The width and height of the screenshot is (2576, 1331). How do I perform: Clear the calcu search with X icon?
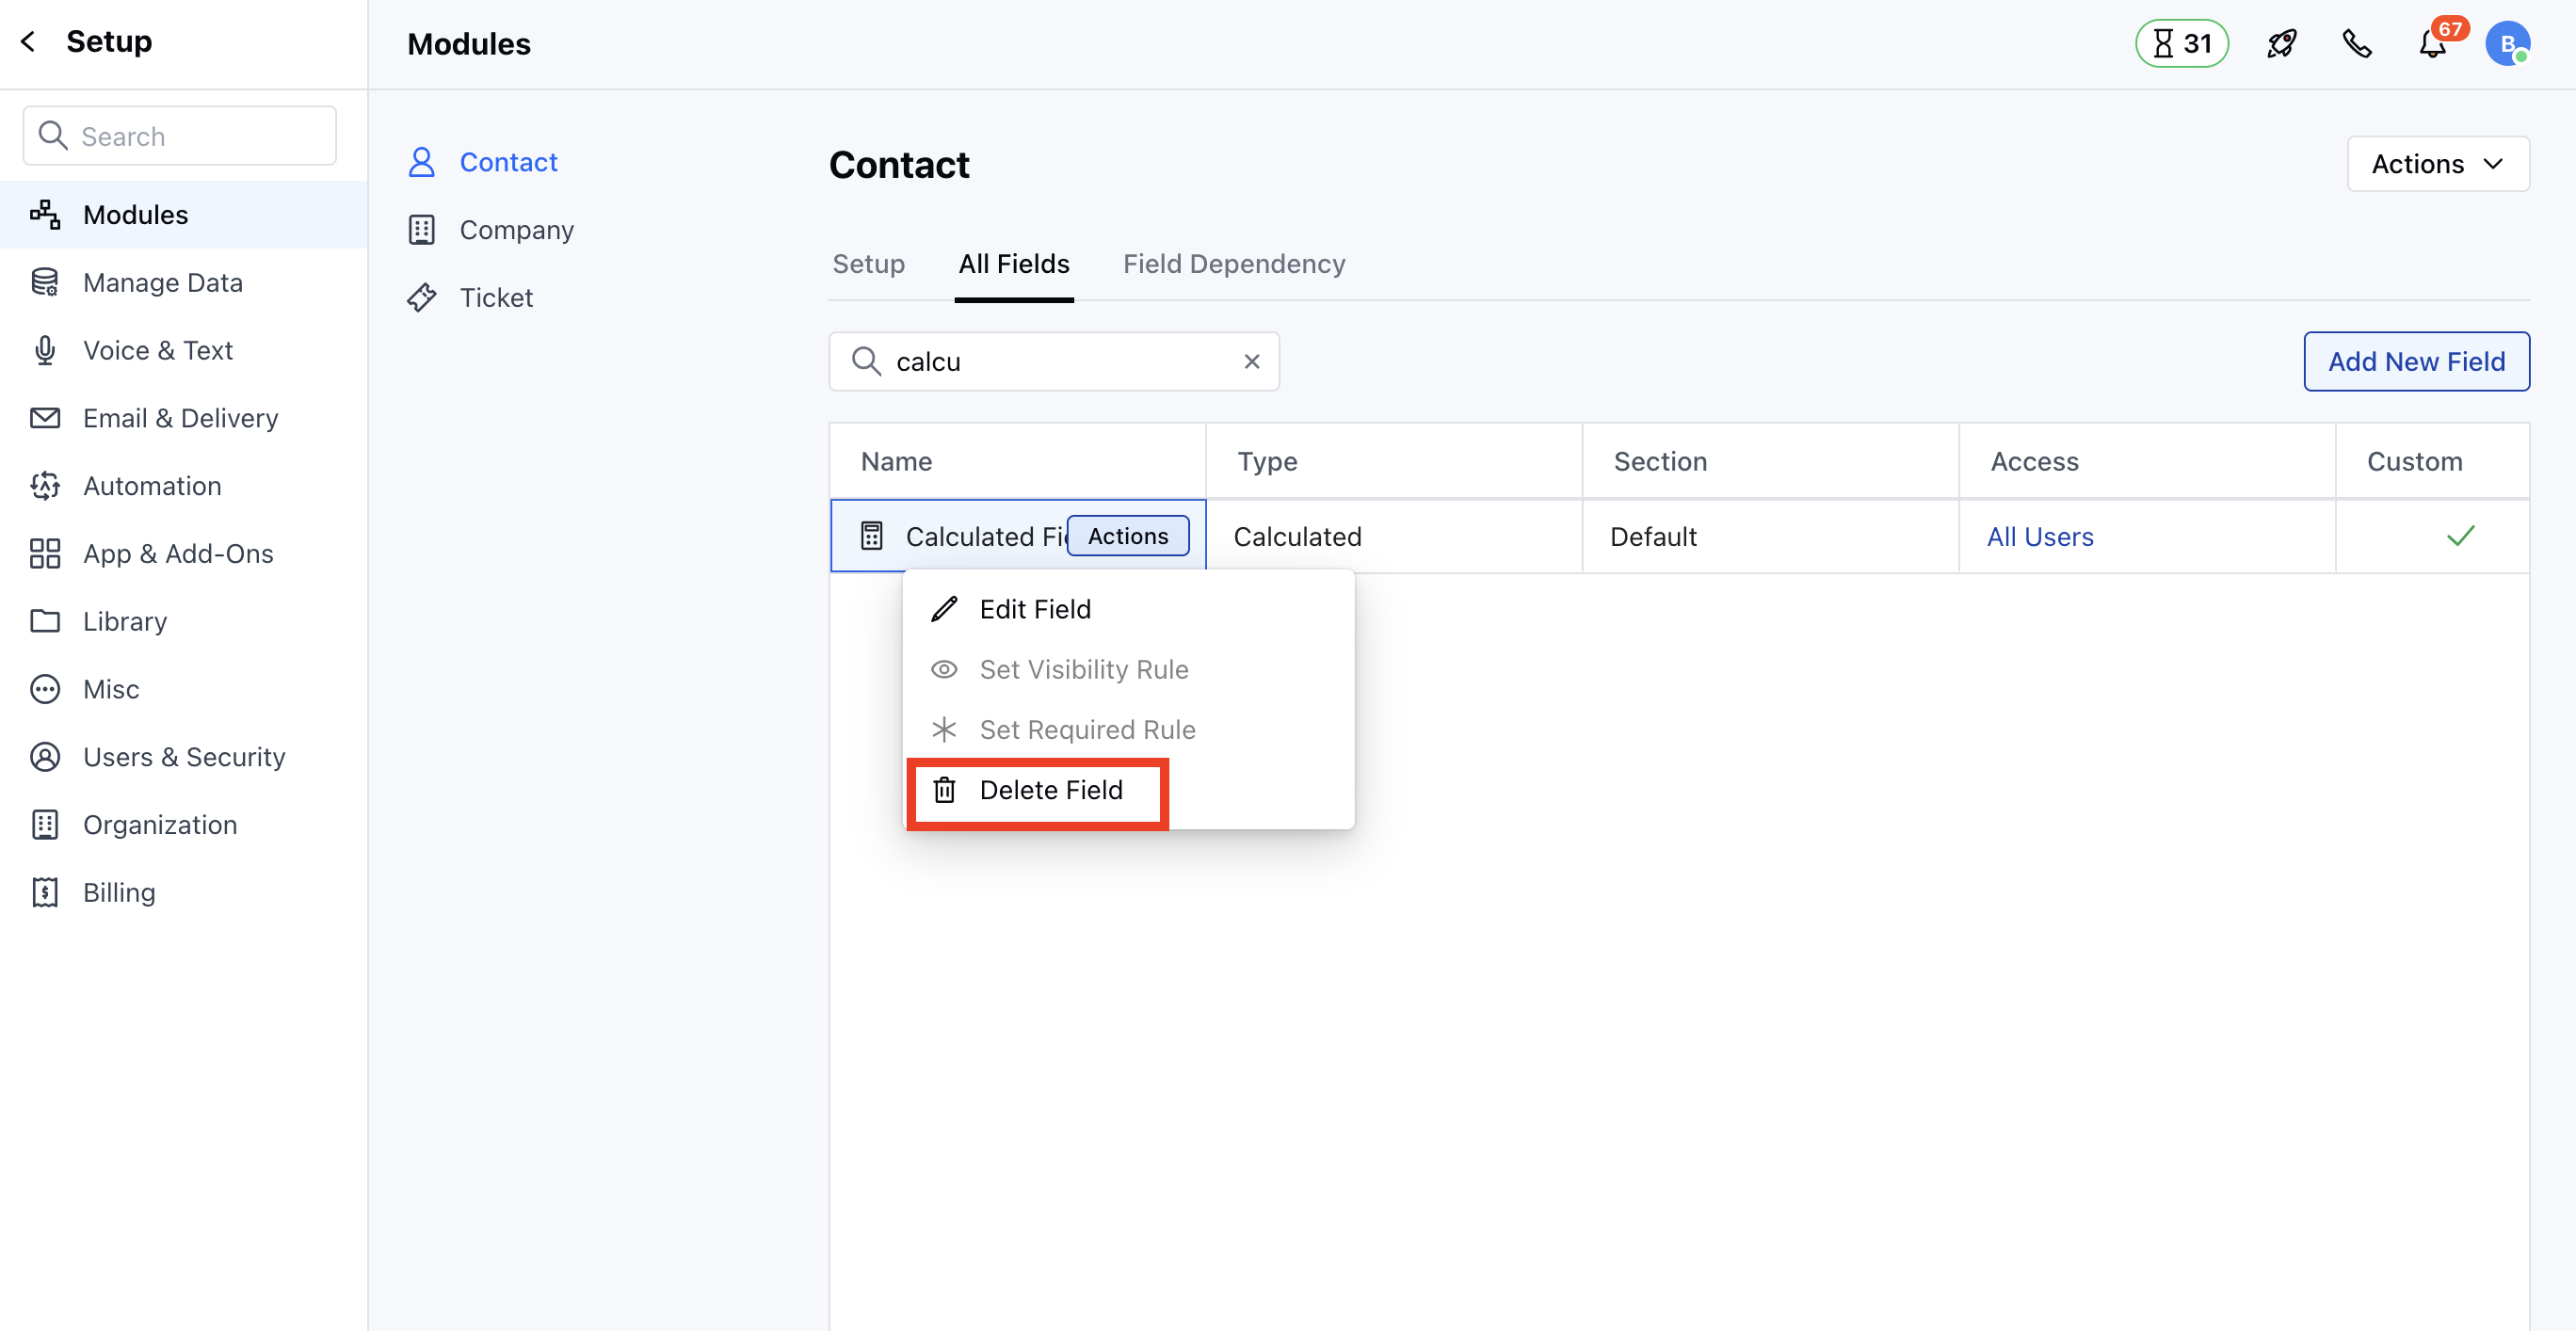1251,362
